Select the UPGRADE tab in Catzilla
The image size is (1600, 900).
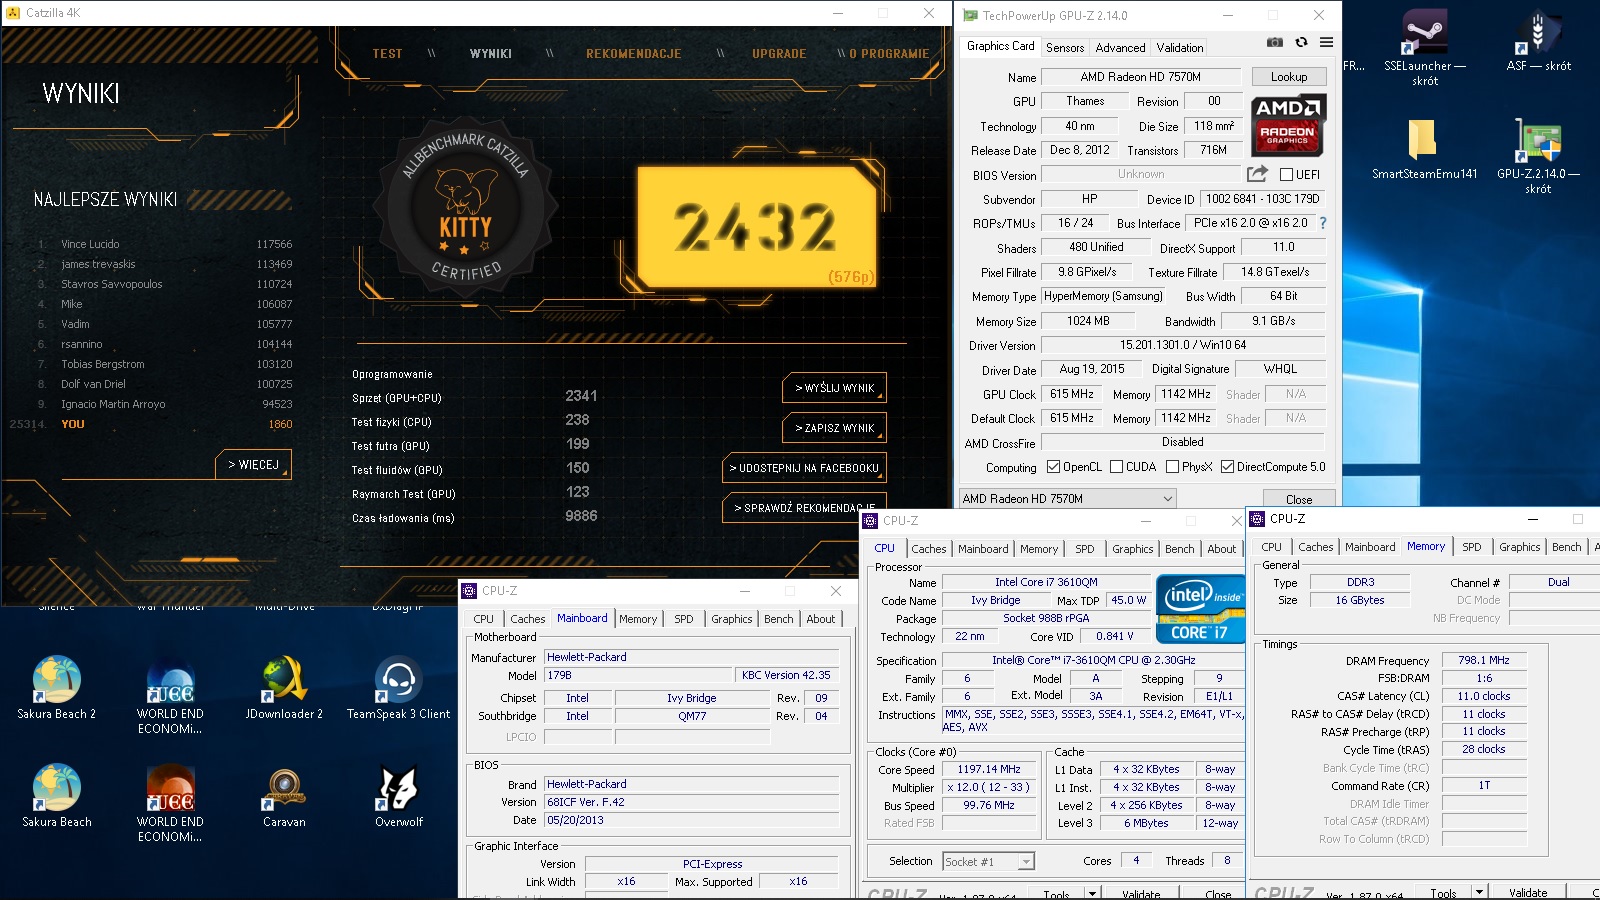tap(779, 54)
